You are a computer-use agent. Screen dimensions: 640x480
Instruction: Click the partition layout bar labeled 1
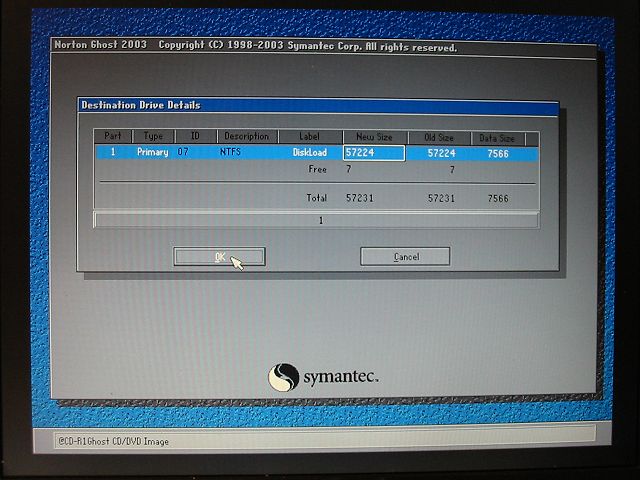tap(319, 220)
